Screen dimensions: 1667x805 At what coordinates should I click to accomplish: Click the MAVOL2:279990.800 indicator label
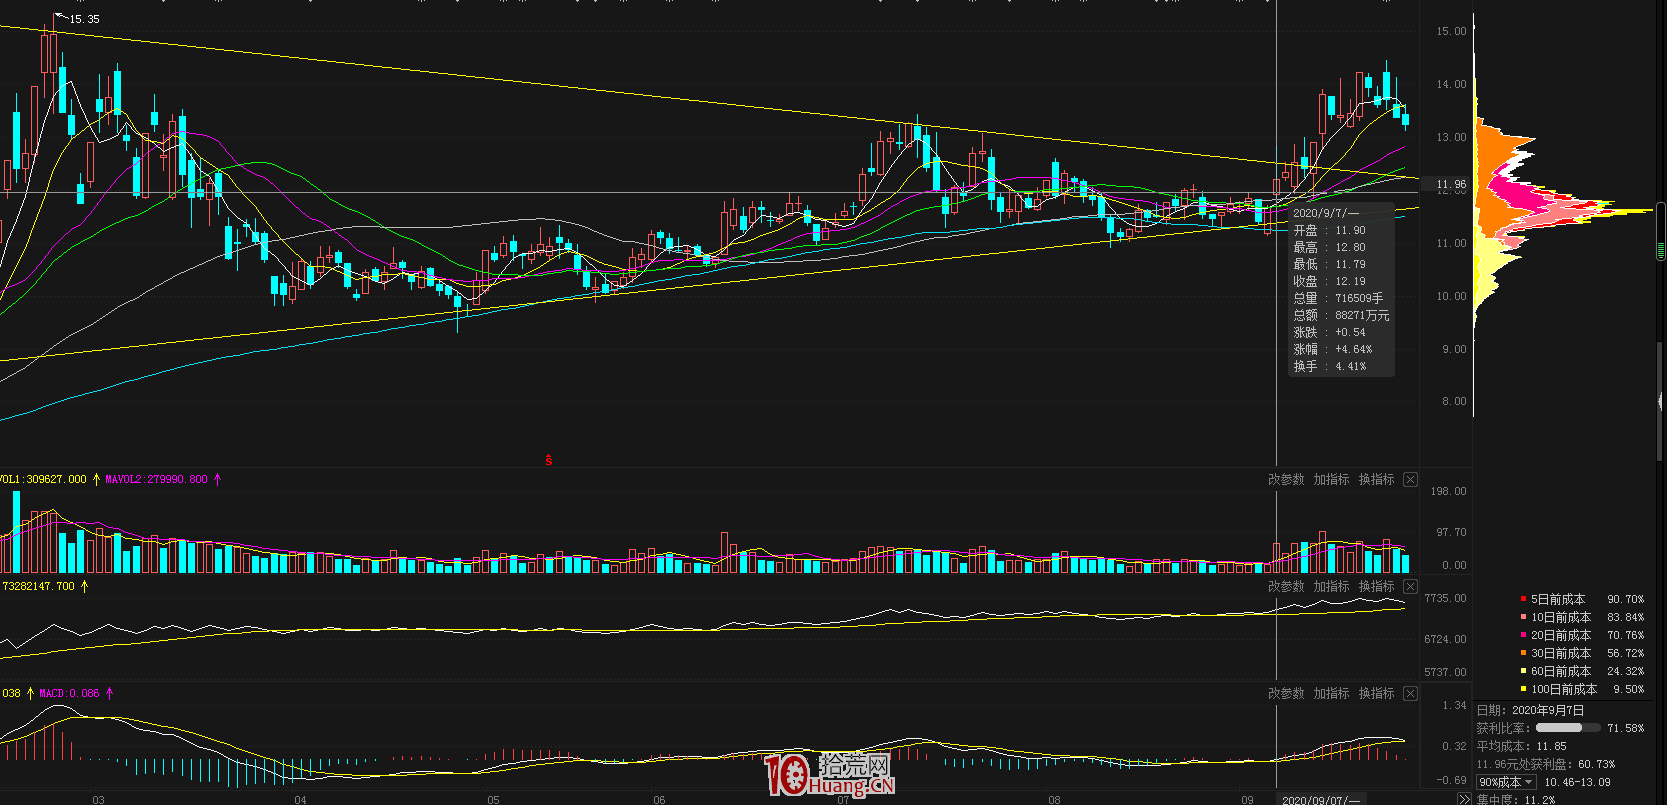[156, 479]
